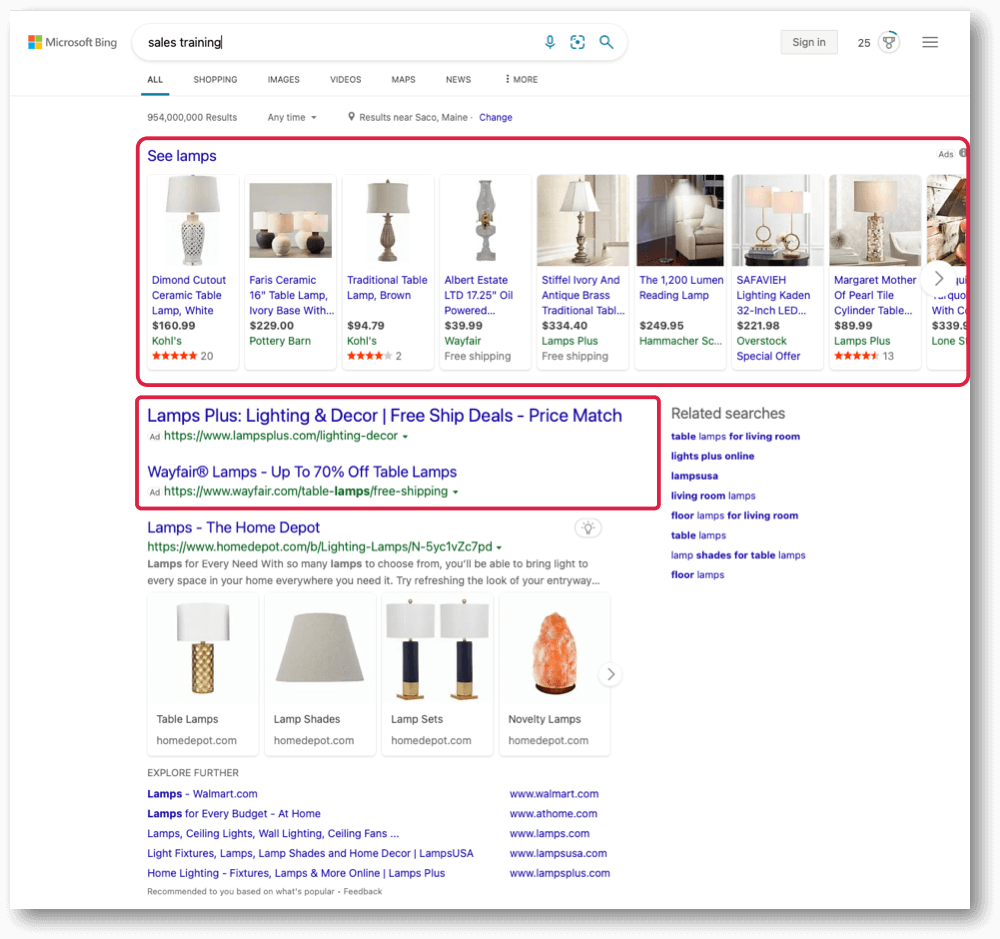Expand the wayfair.com ad URL dropdown arrow

(x=455, y=492)
